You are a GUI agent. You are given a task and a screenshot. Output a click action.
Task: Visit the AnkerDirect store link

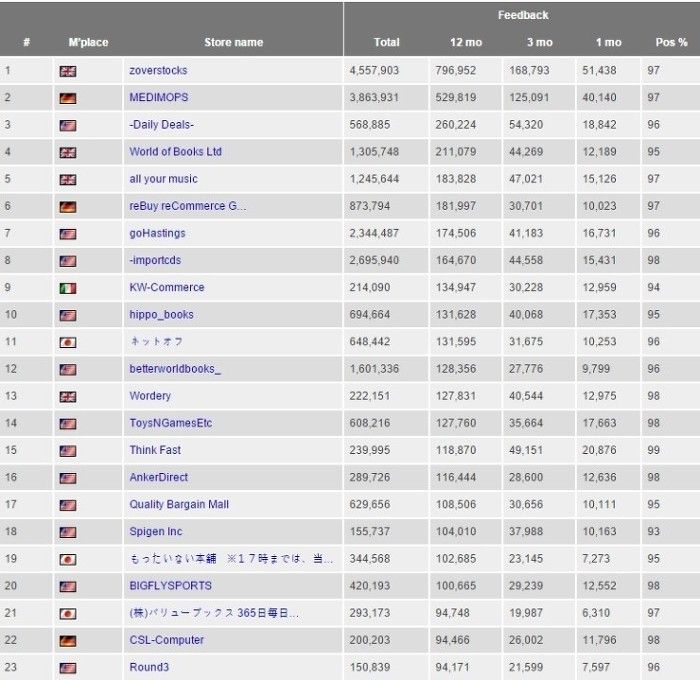click(x=158, y=477)
